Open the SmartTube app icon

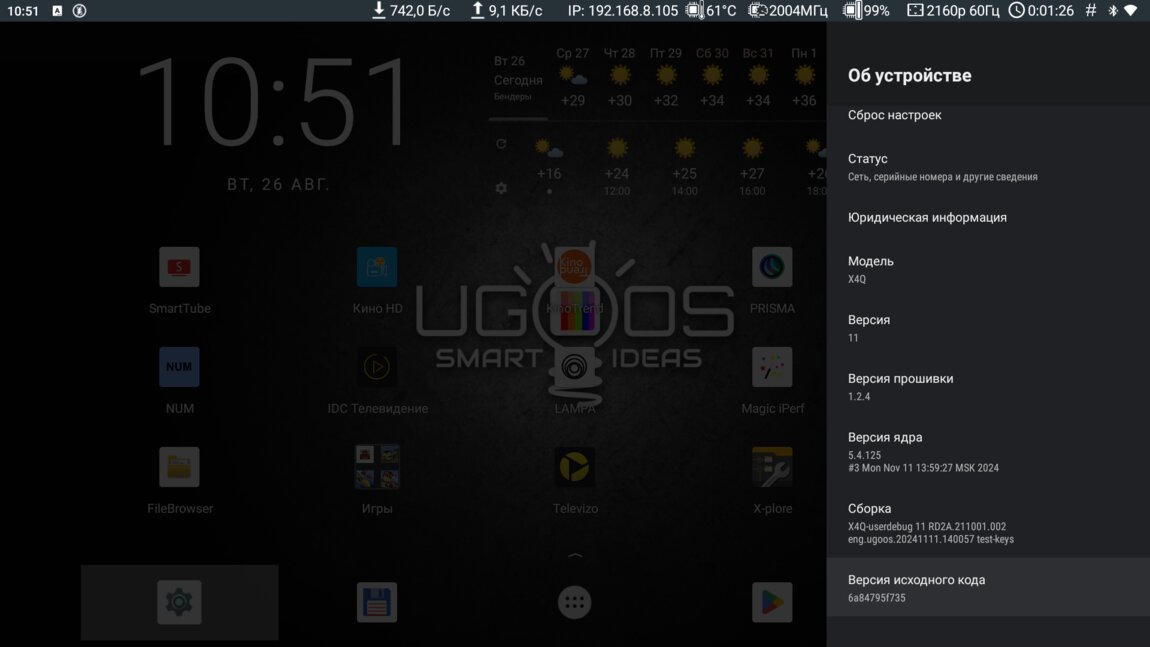tap(179, 268)
